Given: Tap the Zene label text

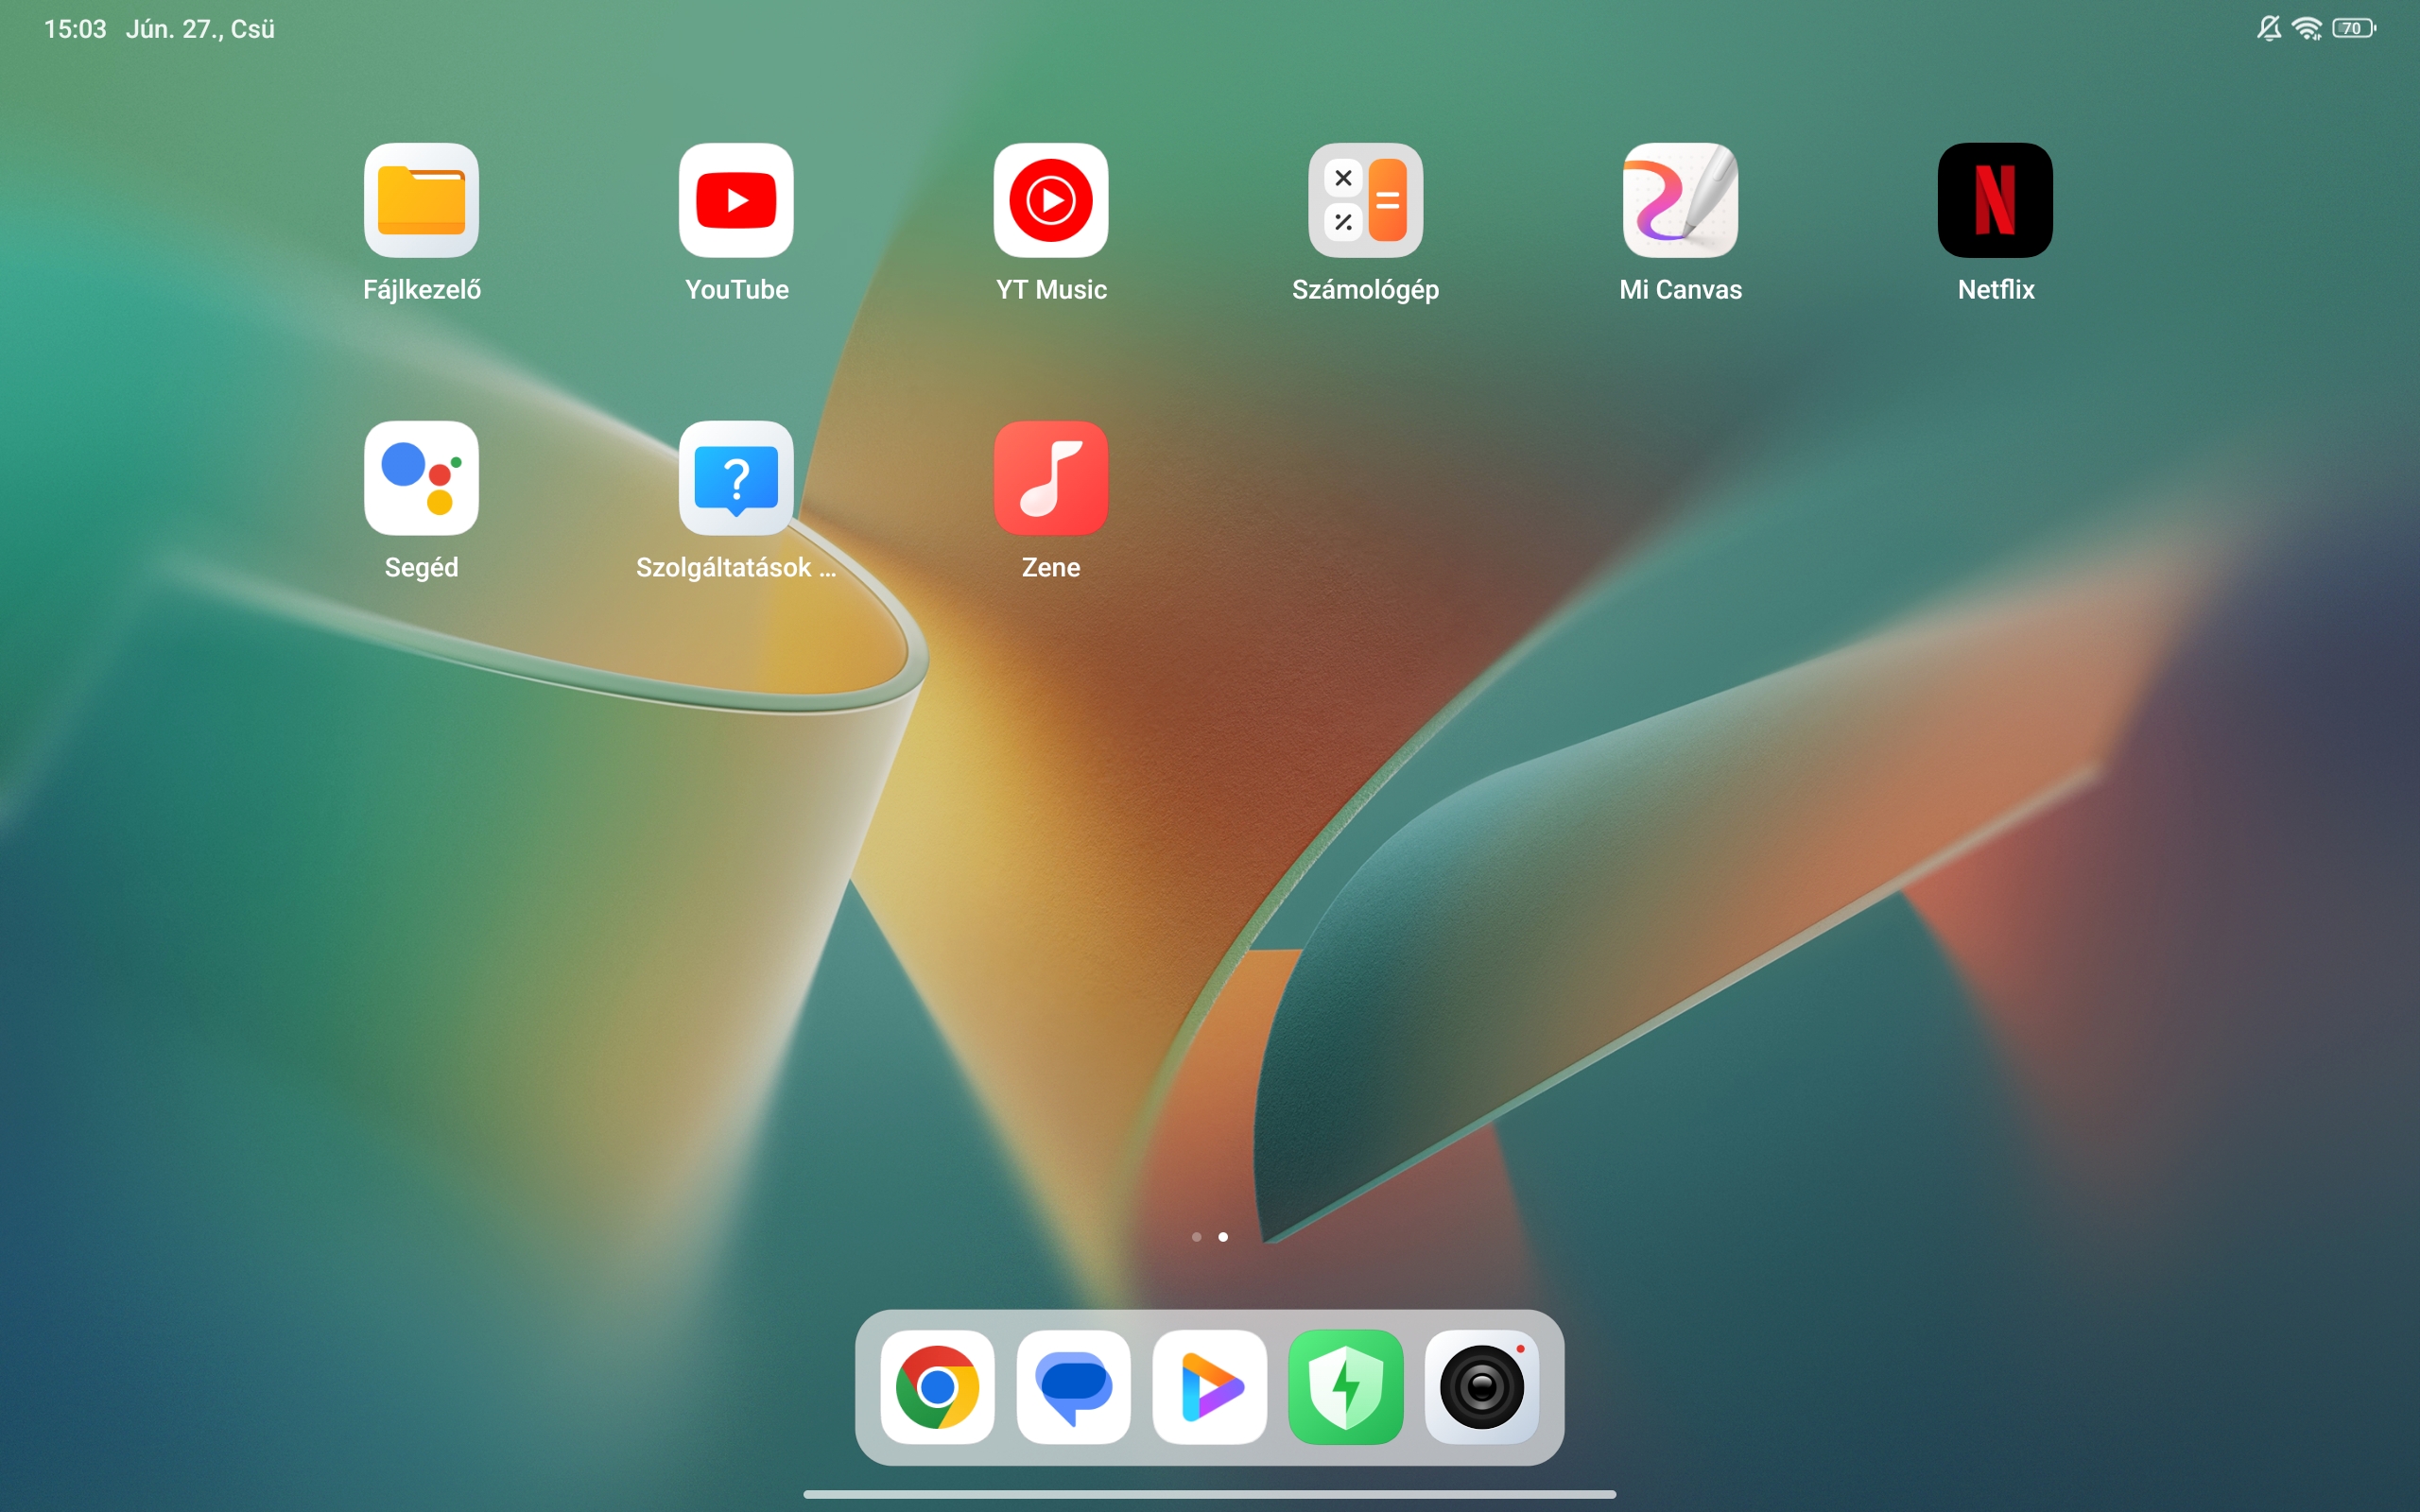Looking at the screenshot, I should tap(1051, 568).
